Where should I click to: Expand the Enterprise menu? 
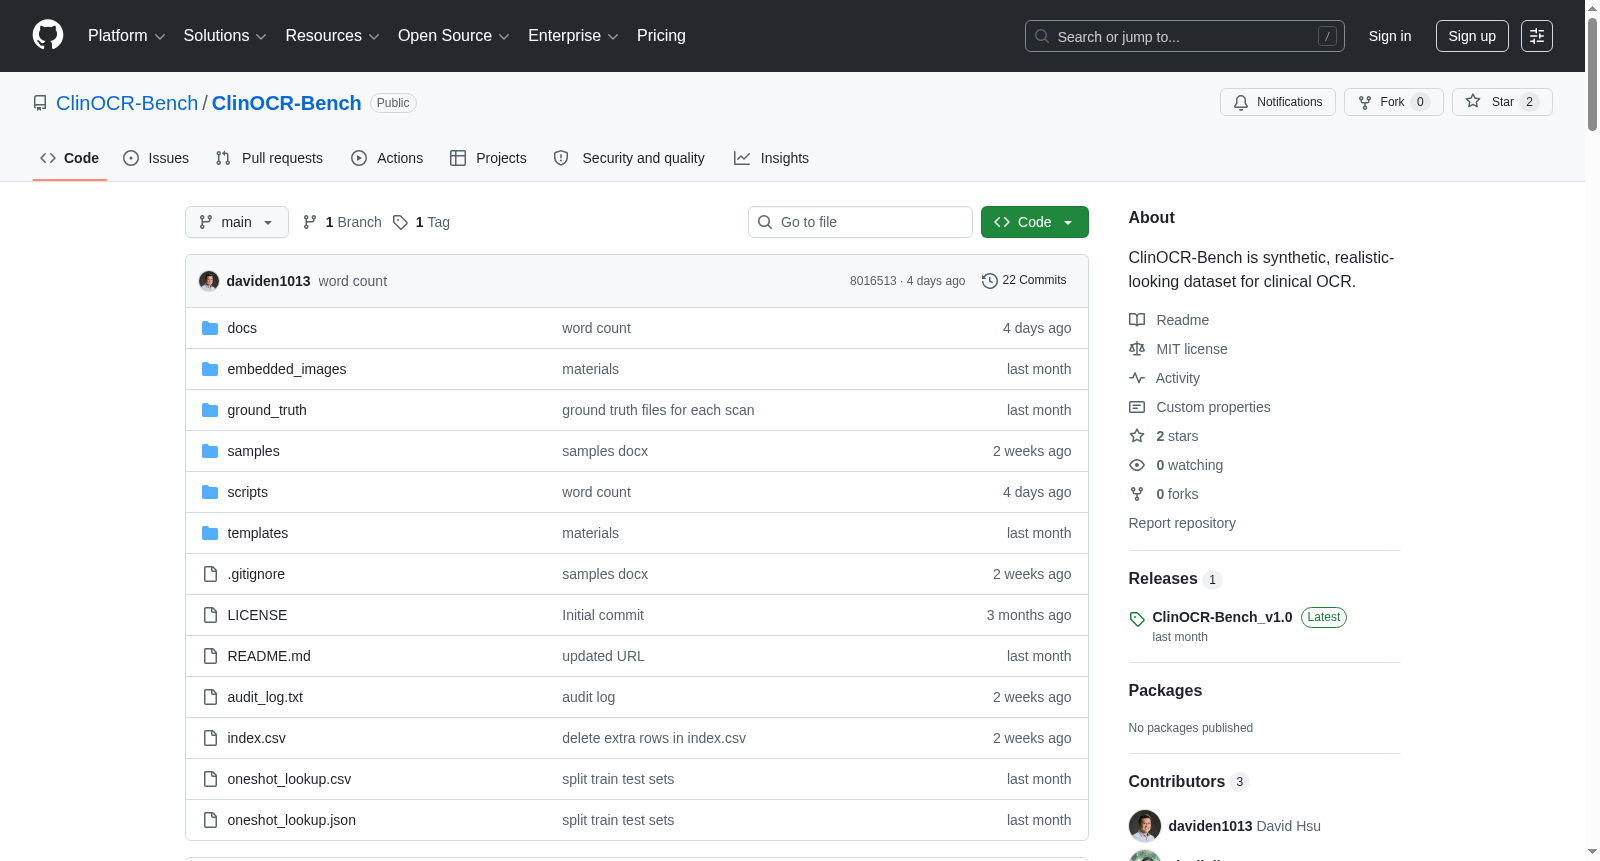[x=573, y=36]
